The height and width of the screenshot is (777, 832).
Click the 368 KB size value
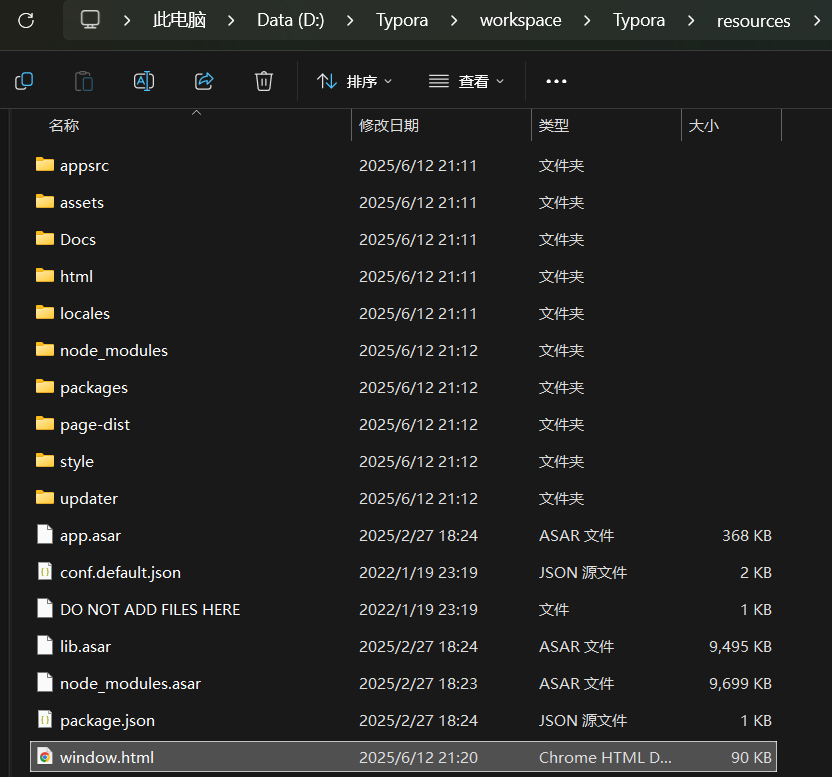747,536
